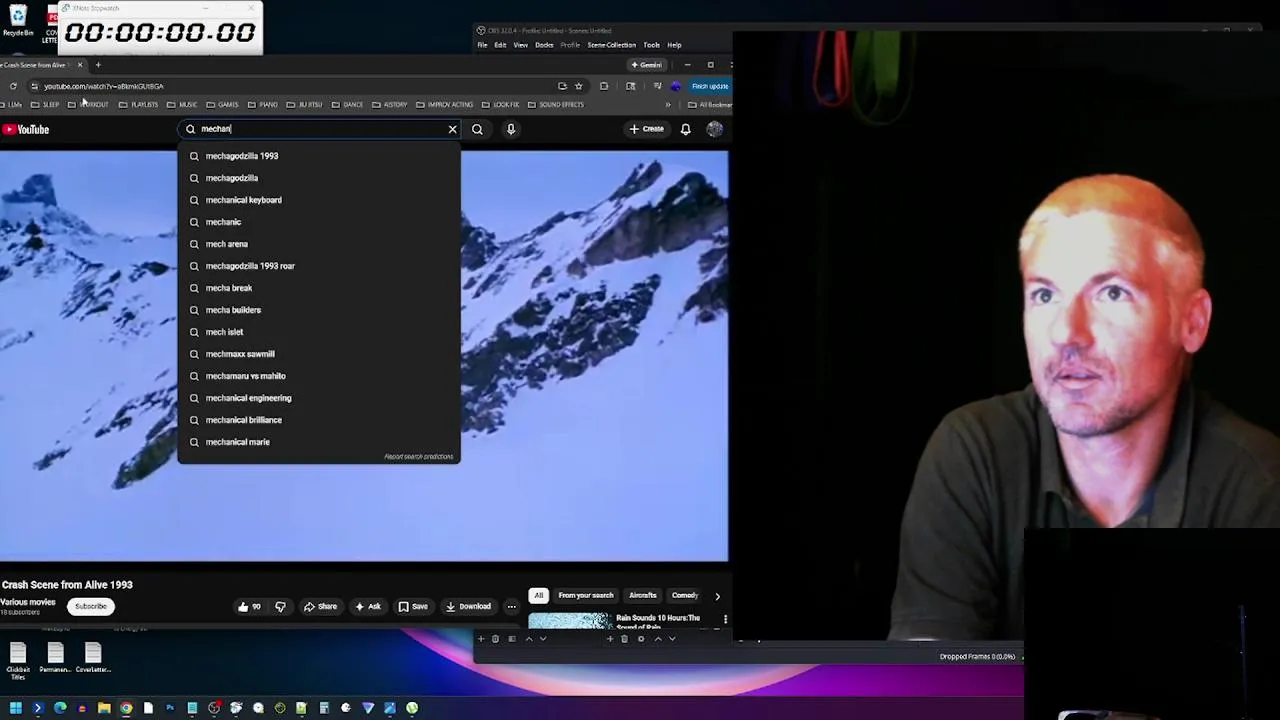Select suggestion 'mech arena'
Screen dimensions: 1280x720
point(319,244)
